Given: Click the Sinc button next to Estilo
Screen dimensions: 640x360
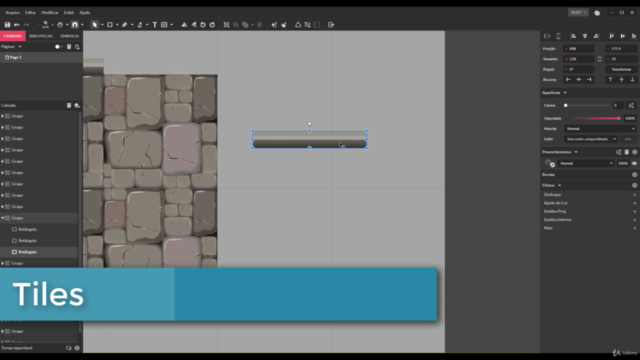Looking at the screenshot, I should tap(628, 139).
